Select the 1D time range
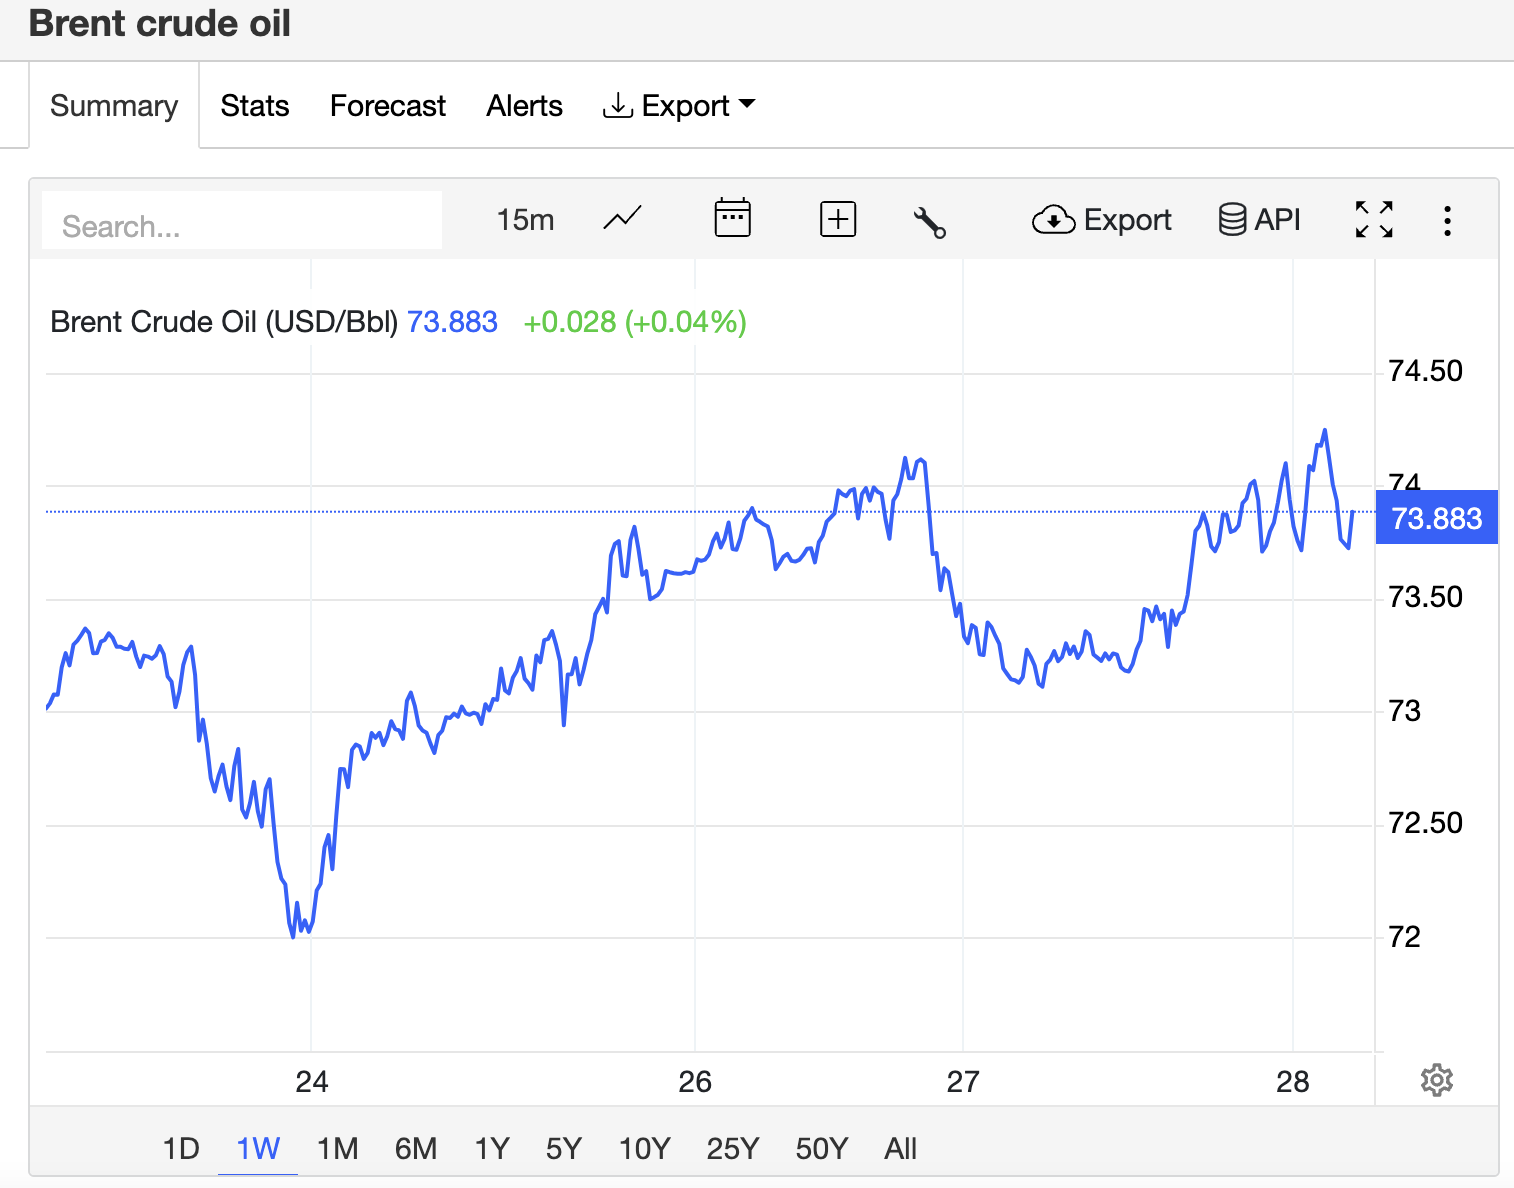This screenshot has height=1188, width=1514. click(x=181, y=1149)
